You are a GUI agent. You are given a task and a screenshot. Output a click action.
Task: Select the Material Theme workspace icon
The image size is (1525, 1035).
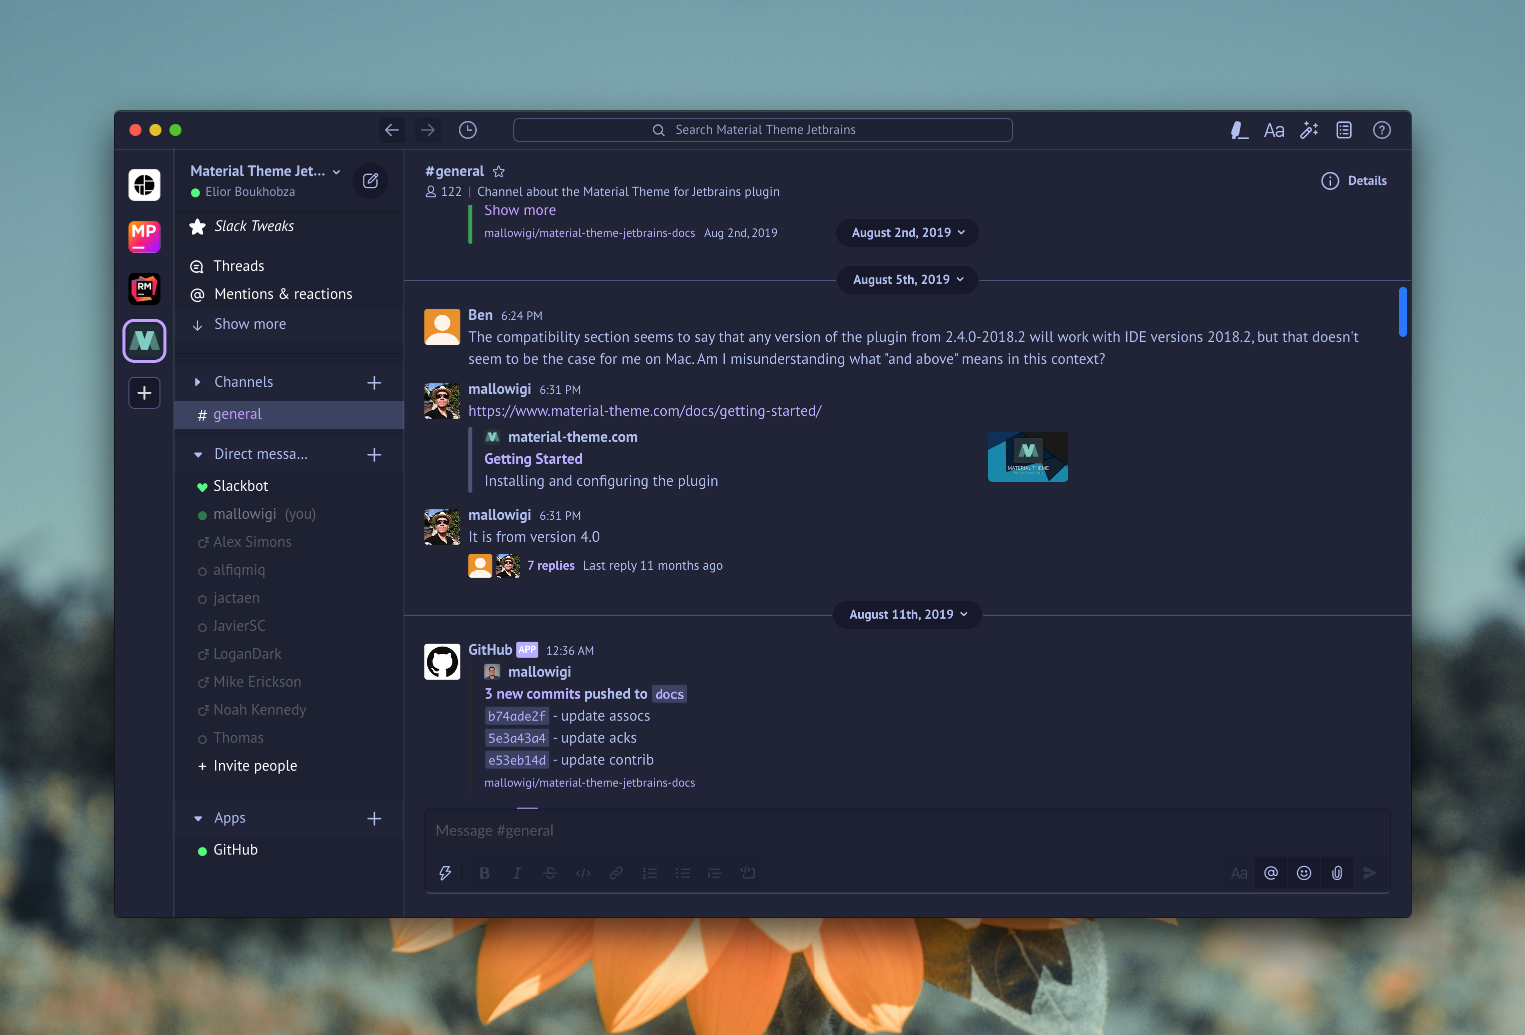145,341
